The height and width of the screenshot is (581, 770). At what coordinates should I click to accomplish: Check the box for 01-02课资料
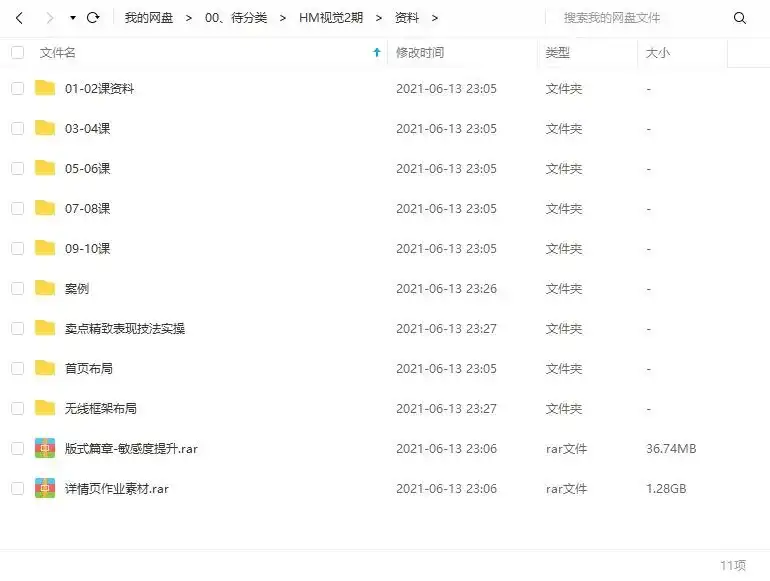(x=17, y=88)
